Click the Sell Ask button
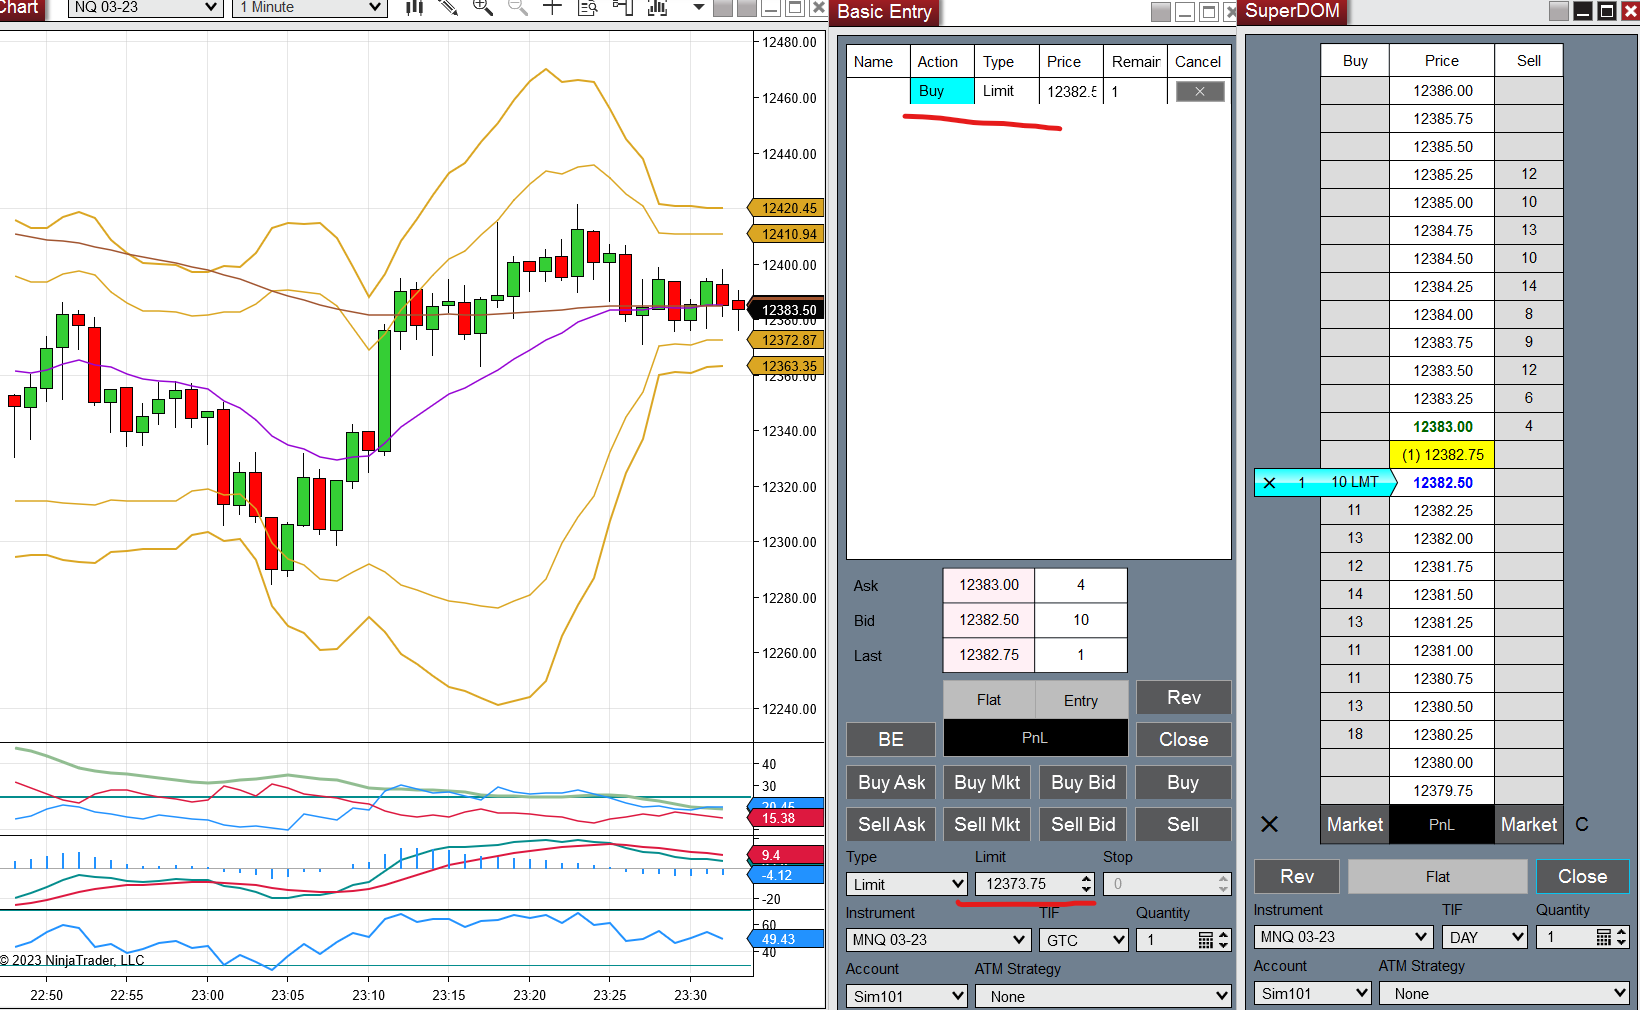 891,824
